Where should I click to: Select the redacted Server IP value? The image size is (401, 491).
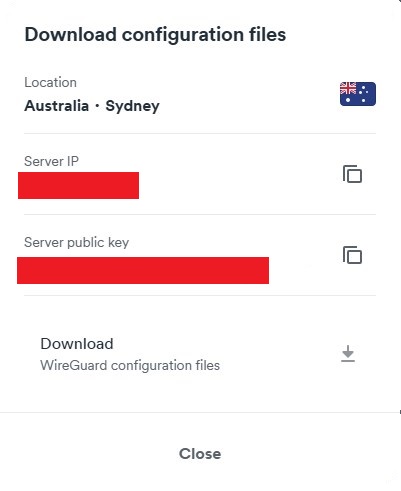[78, 185]
